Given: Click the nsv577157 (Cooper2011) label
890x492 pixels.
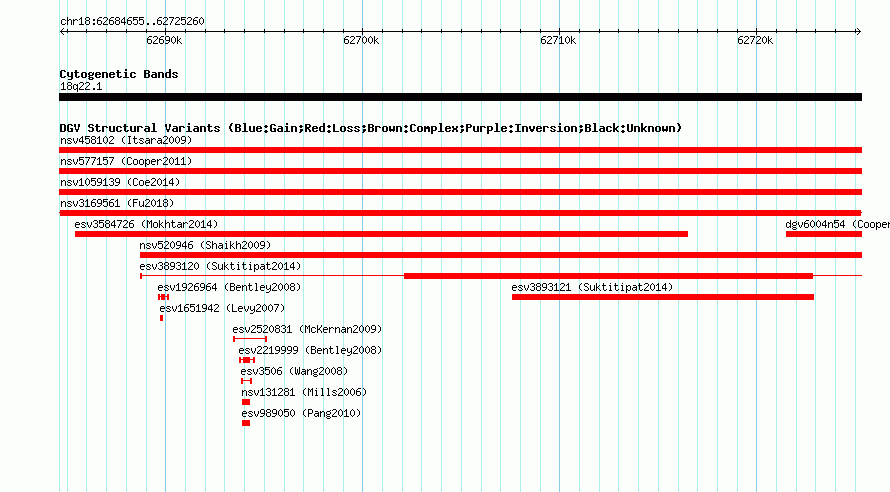Looking at the screenshot, I should pyautogui.click(x=126, y=161).
